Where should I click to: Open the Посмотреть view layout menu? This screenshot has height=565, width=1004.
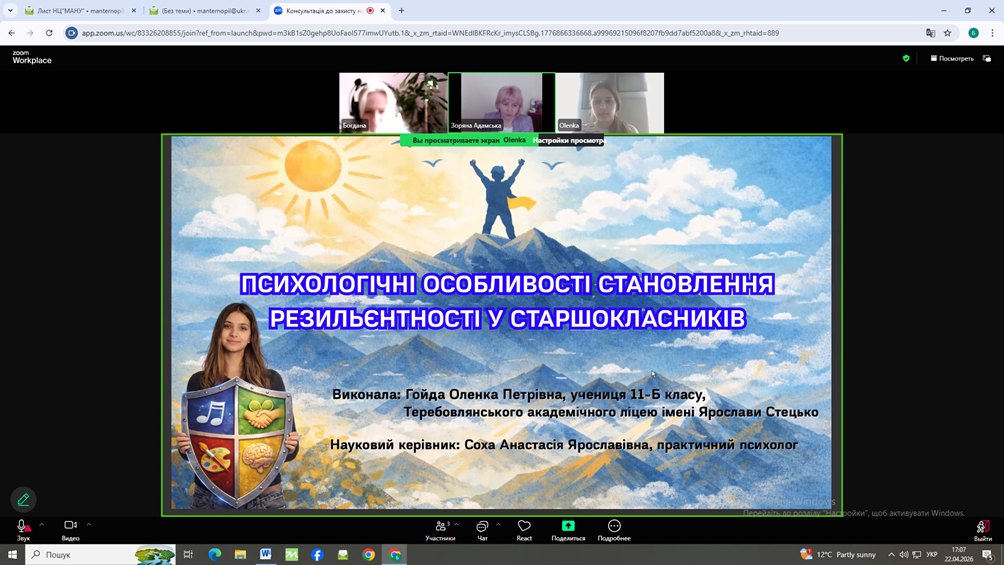click(952, 58)
